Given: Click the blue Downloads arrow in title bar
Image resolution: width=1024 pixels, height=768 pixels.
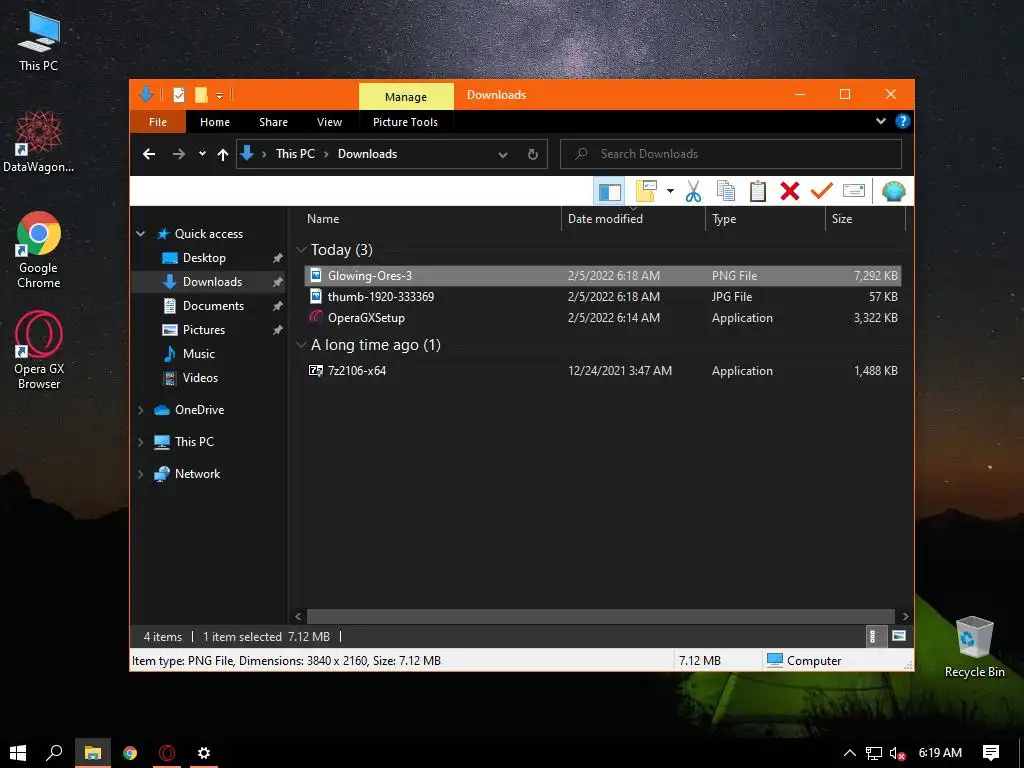Looking at the screenshot, I should 146,95.
